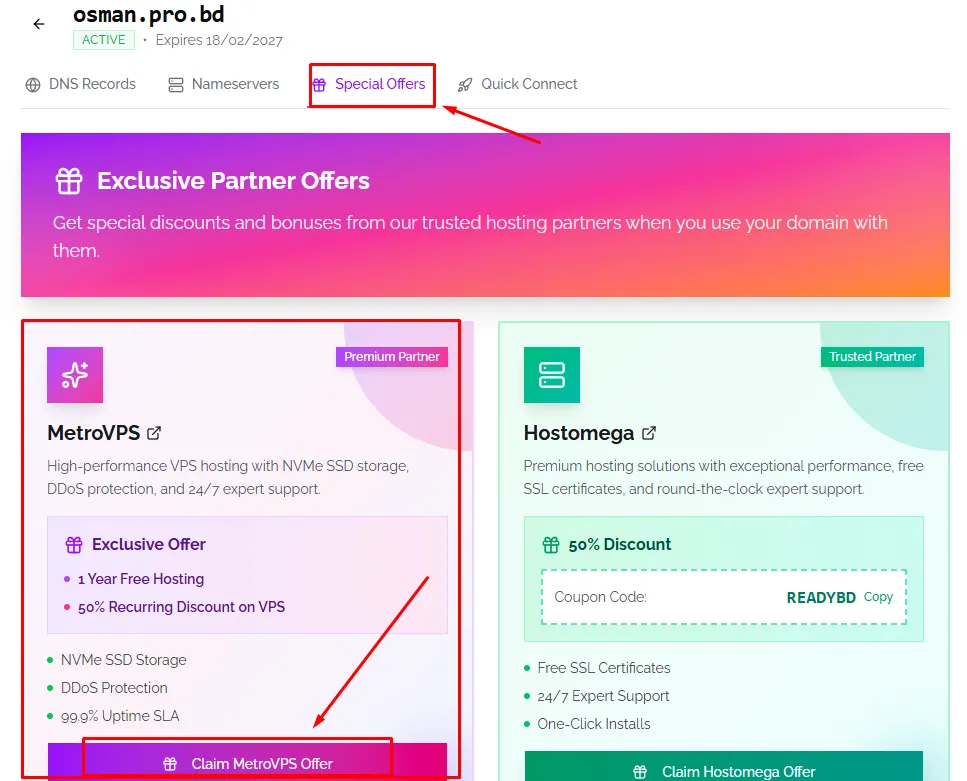This screenshot has width=967, height=781.
Task: Open the Quick Connect tab
Action: tap(518, 84)
